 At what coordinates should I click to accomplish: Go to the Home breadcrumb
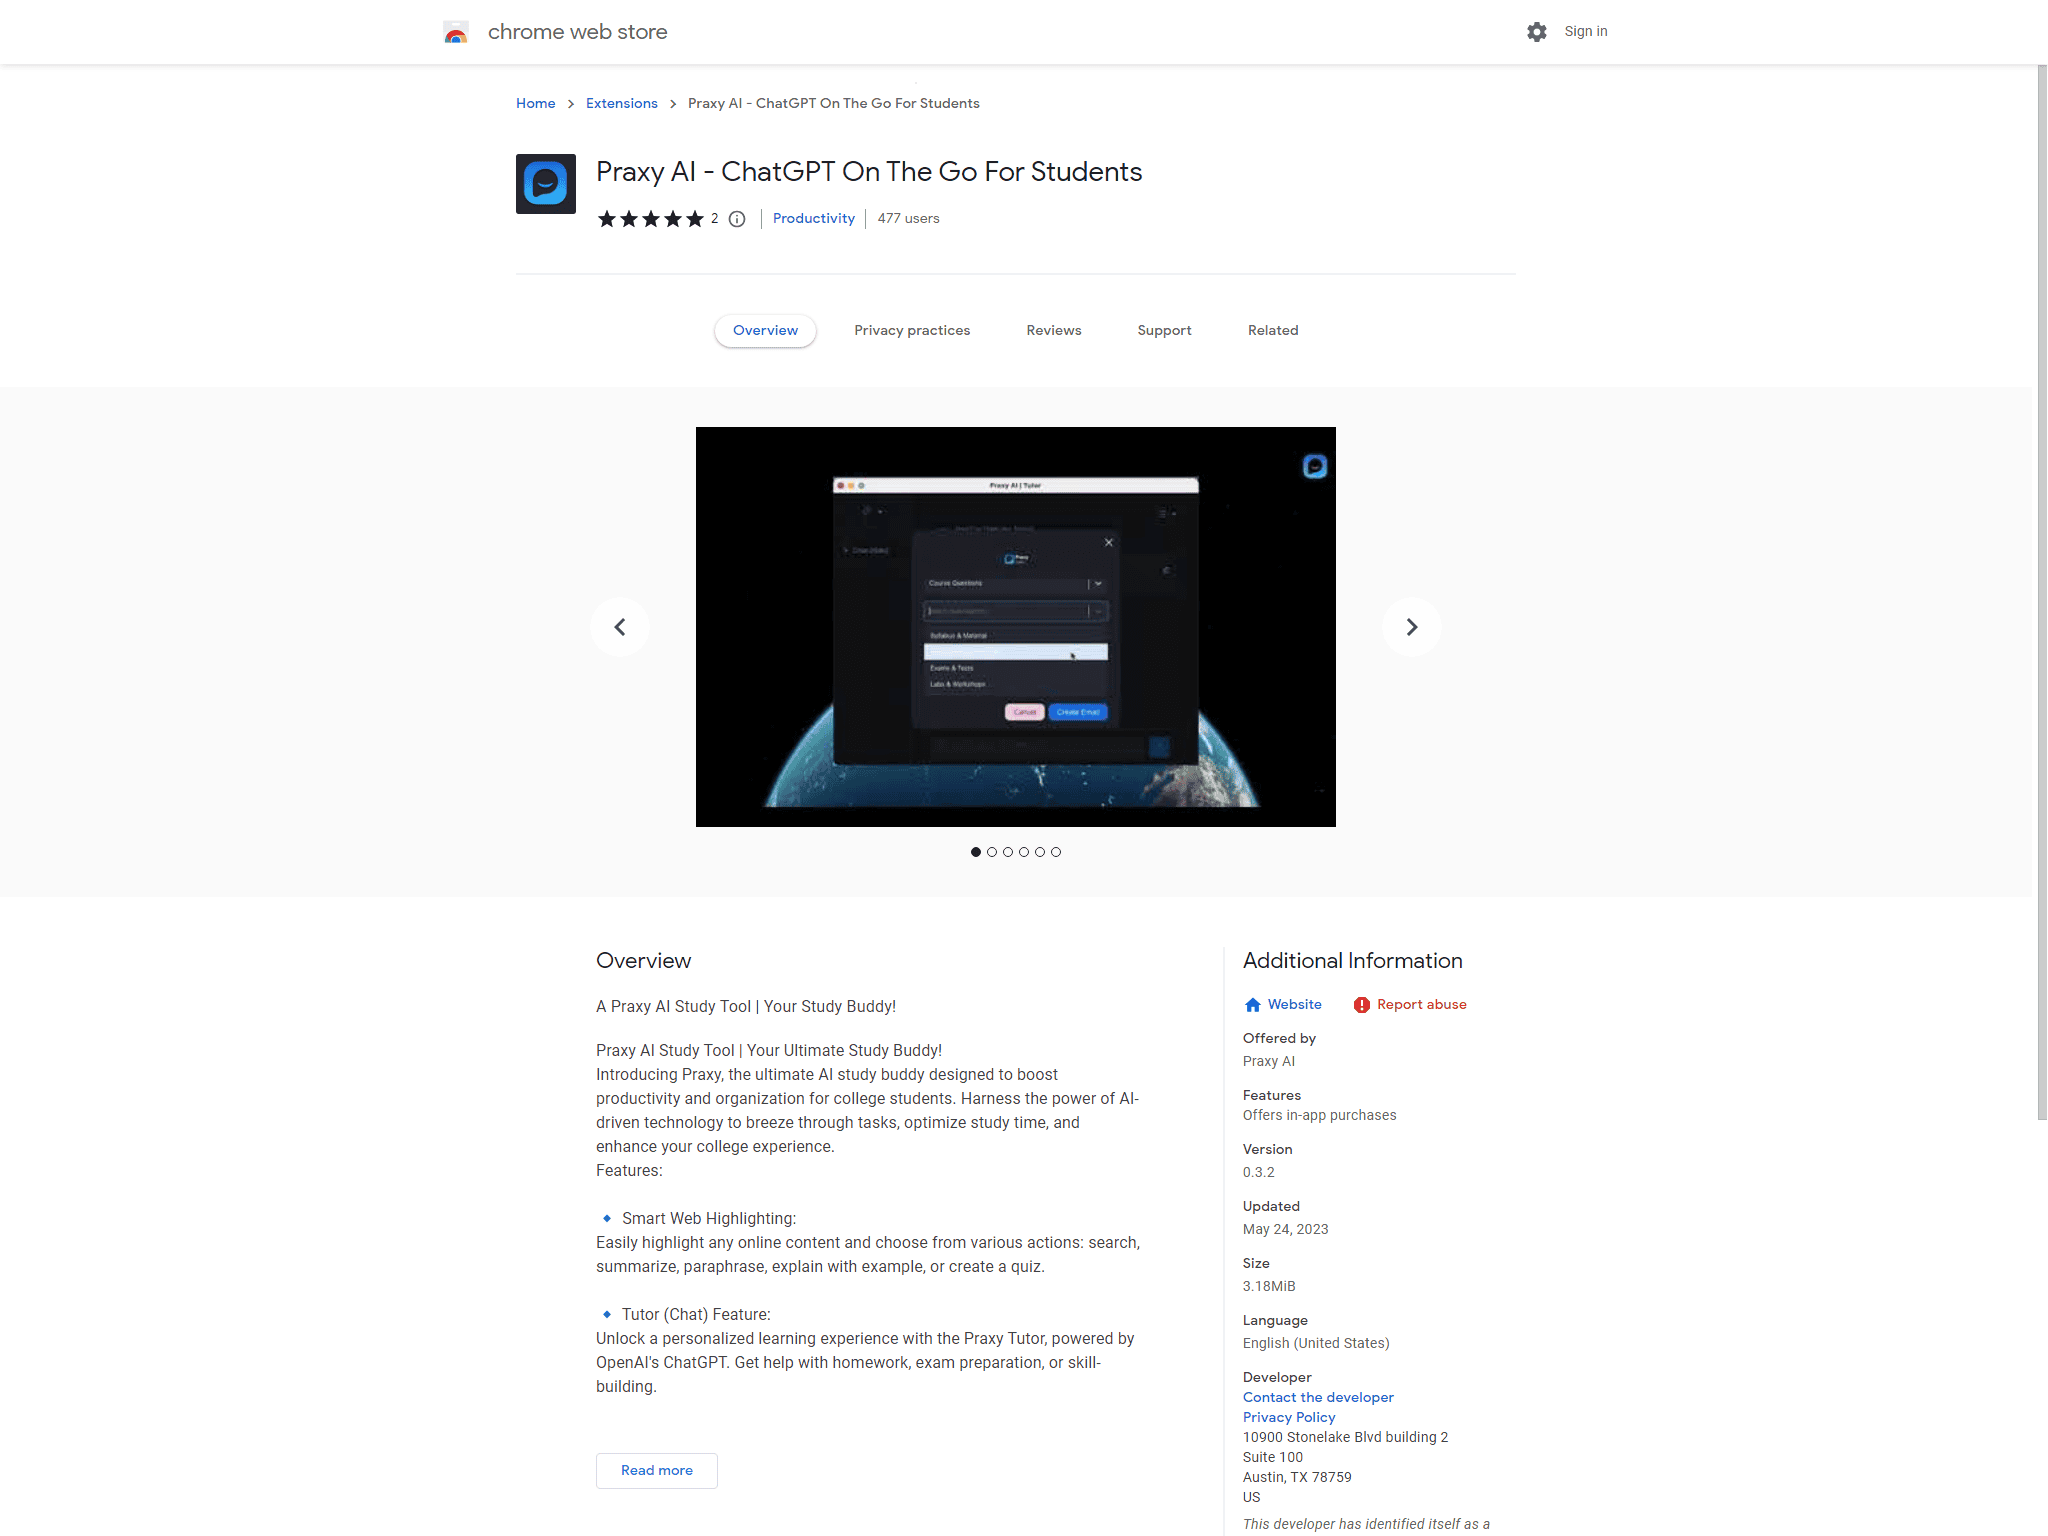pyautogui.click(x=536, y=104)
